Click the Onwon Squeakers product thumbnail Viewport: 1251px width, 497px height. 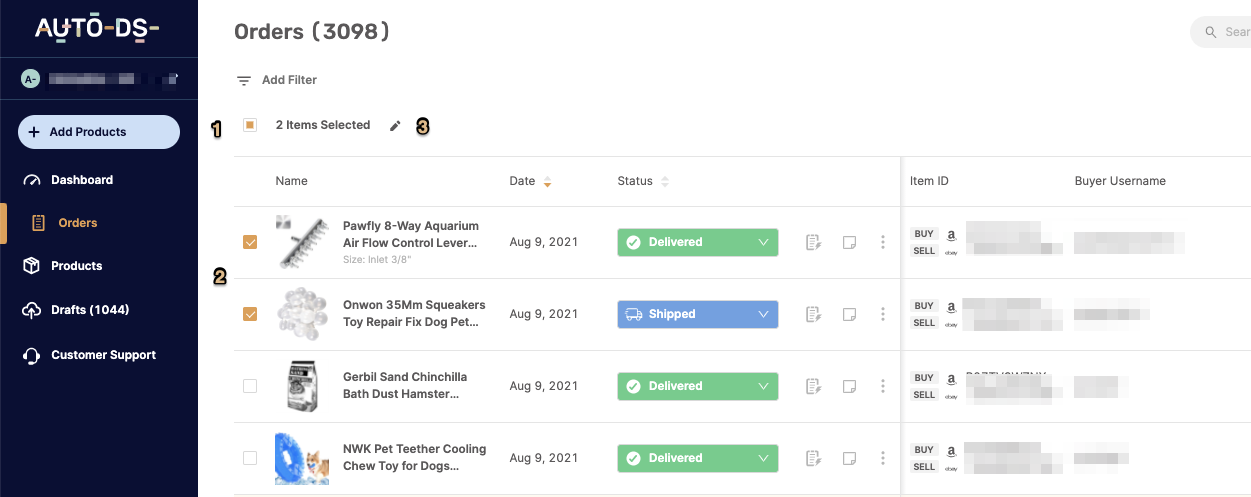click(300, 314)
